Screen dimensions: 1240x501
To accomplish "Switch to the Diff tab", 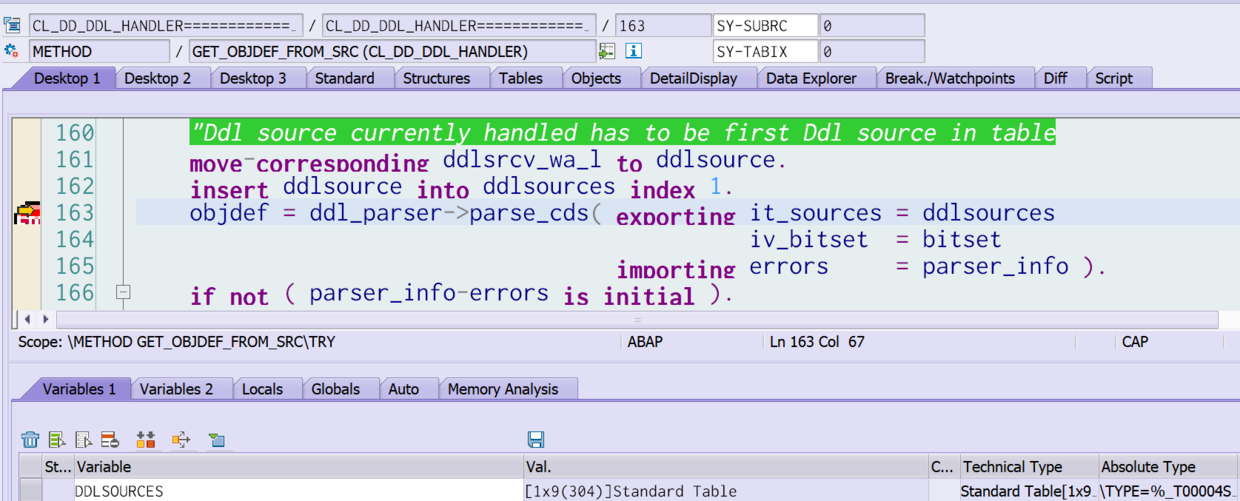I will (x=1055, y=78).
